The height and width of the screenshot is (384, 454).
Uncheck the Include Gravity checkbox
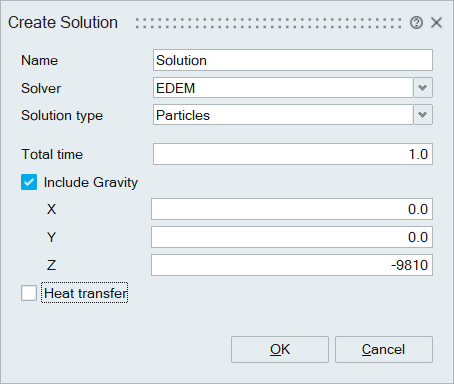[x=29, y=182]
